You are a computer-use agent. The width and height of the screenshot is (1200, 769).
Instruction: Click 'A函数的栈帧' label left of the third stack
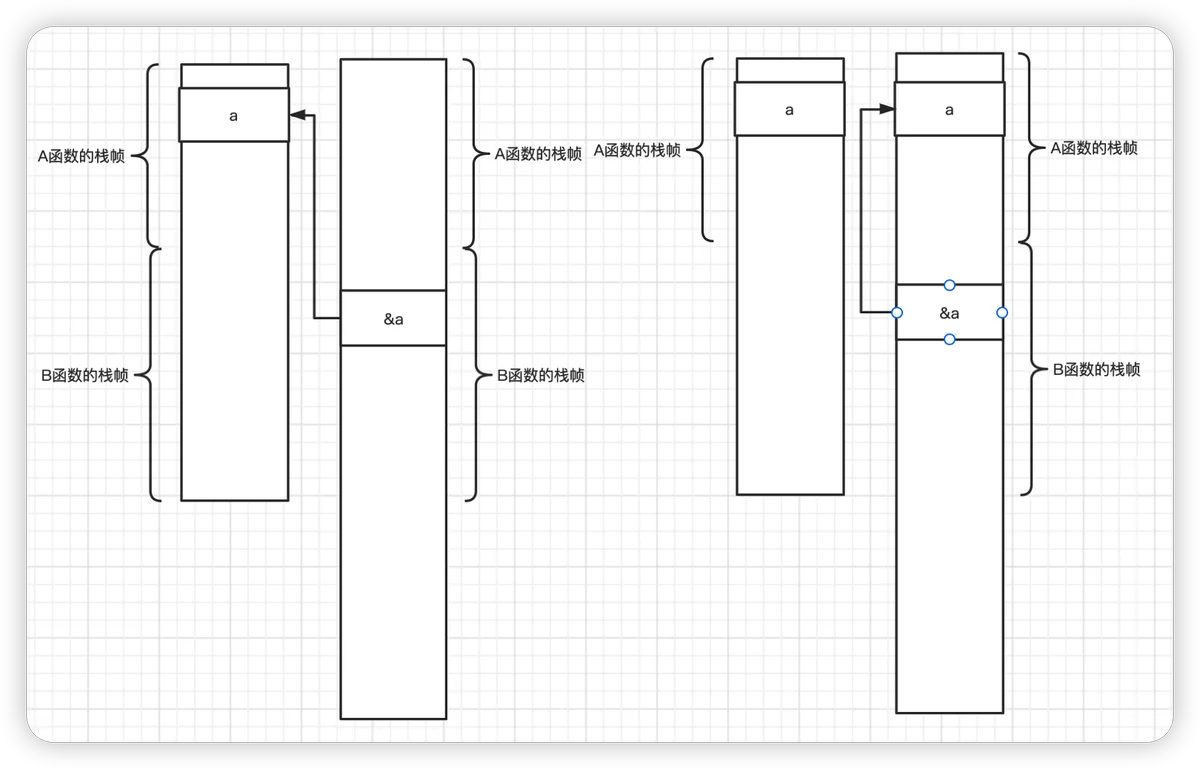(637, 150)
